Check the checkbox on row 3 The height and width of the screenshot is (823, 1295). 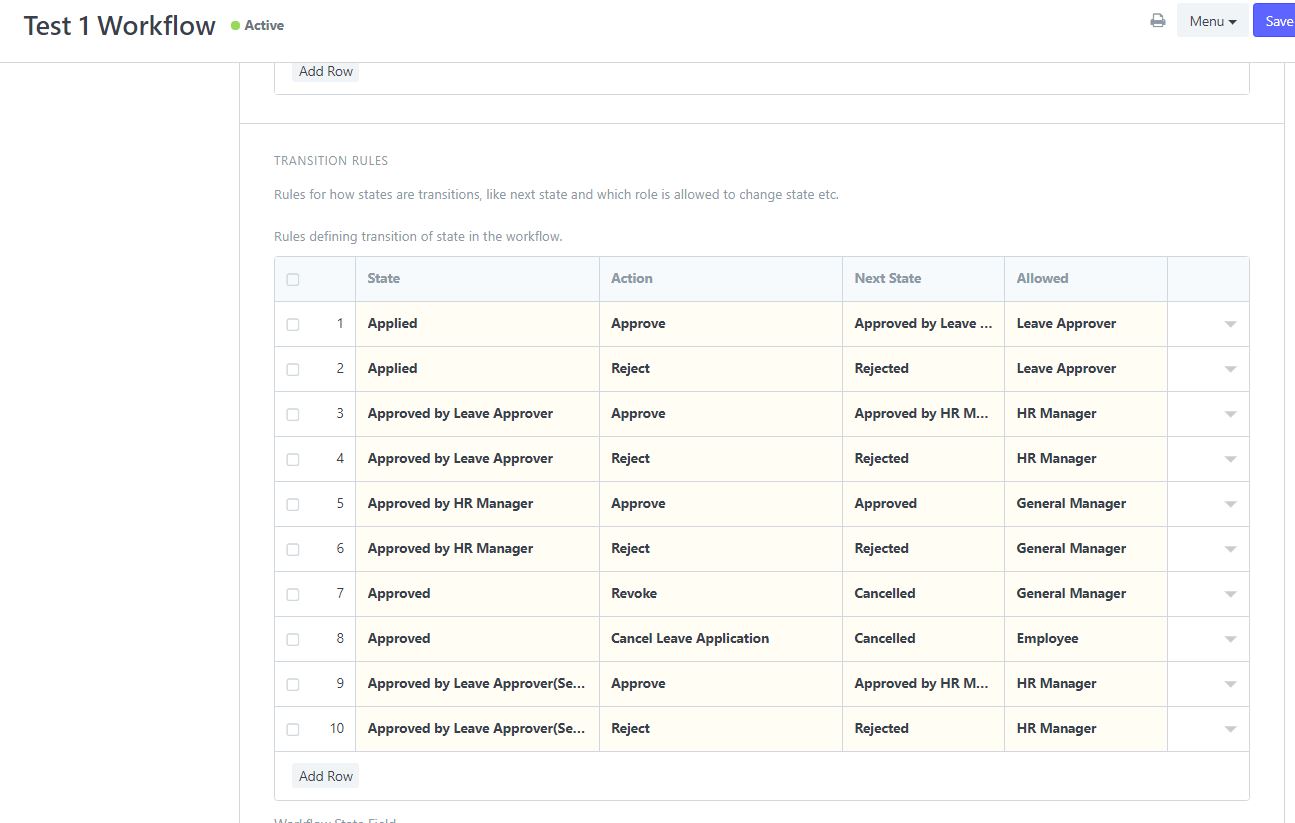(x=292, y=414)
